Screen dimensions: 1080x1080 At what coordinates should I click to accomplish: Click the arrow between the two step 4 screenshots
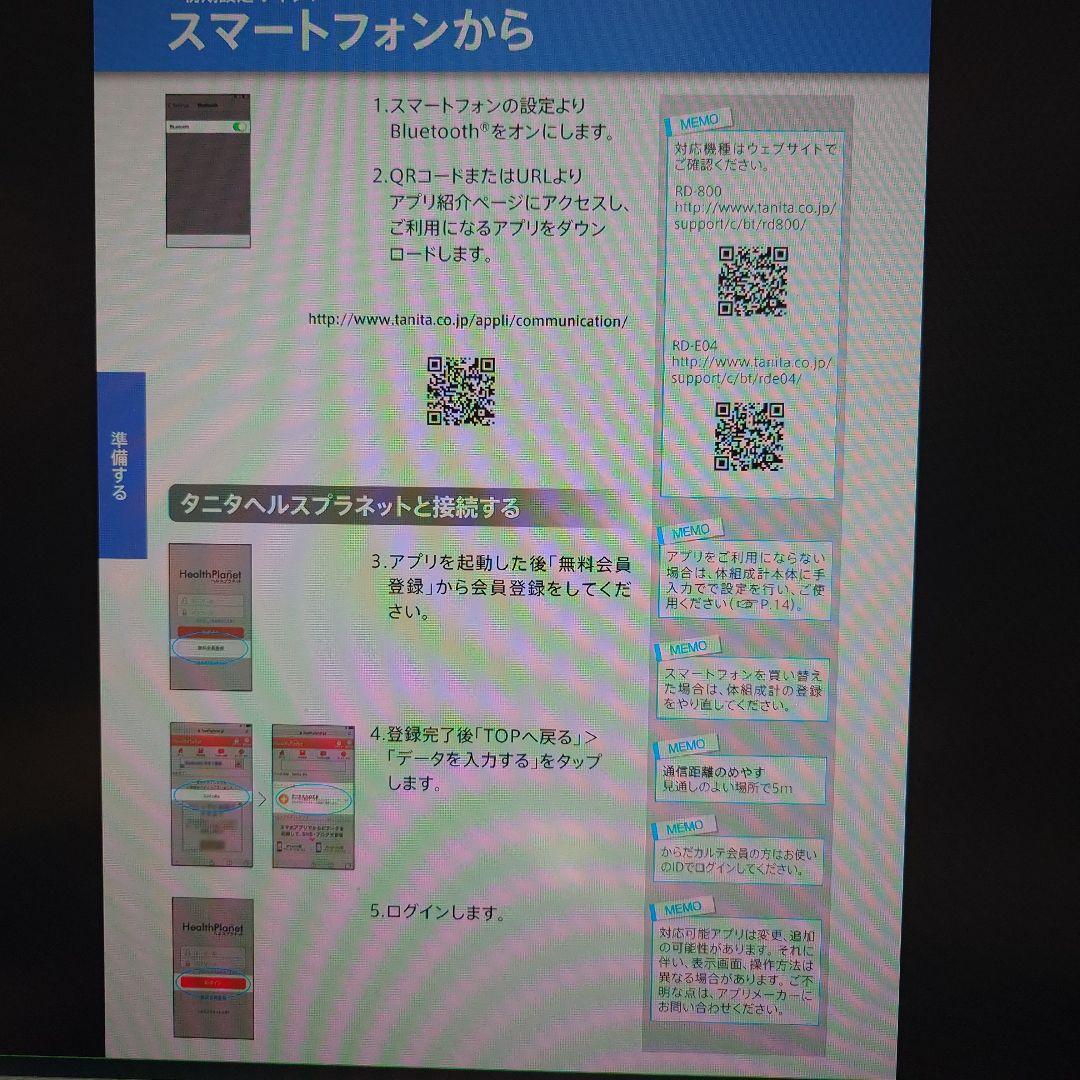(263, 798)
